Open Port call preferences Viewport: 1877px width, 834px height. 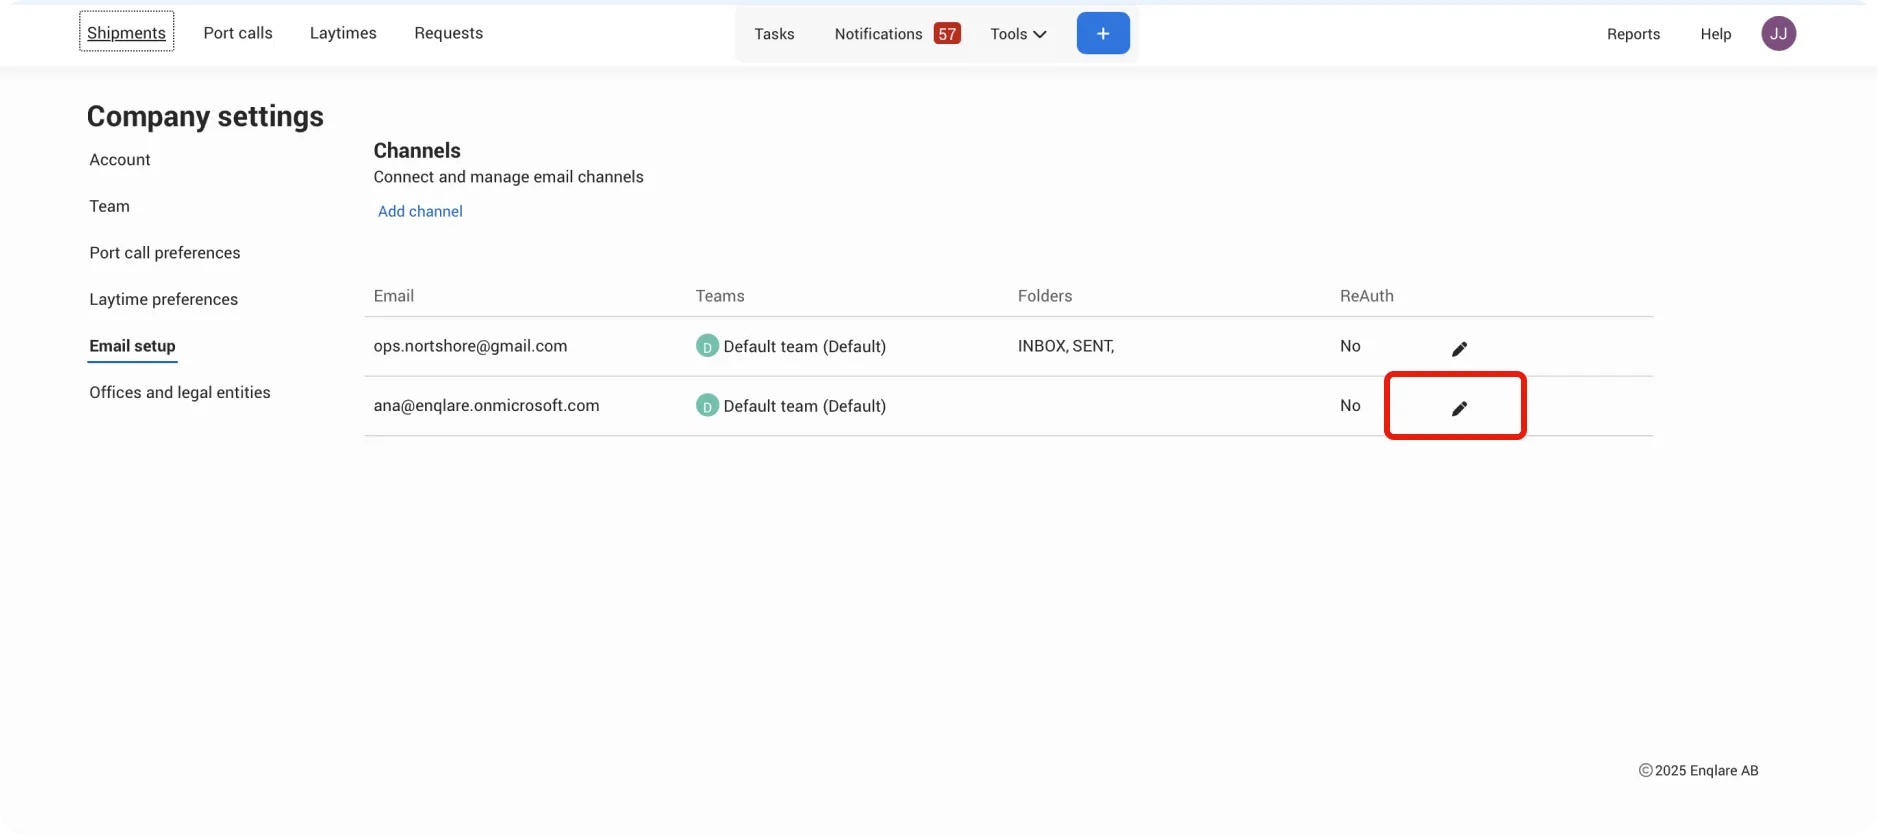click(165, 253)
